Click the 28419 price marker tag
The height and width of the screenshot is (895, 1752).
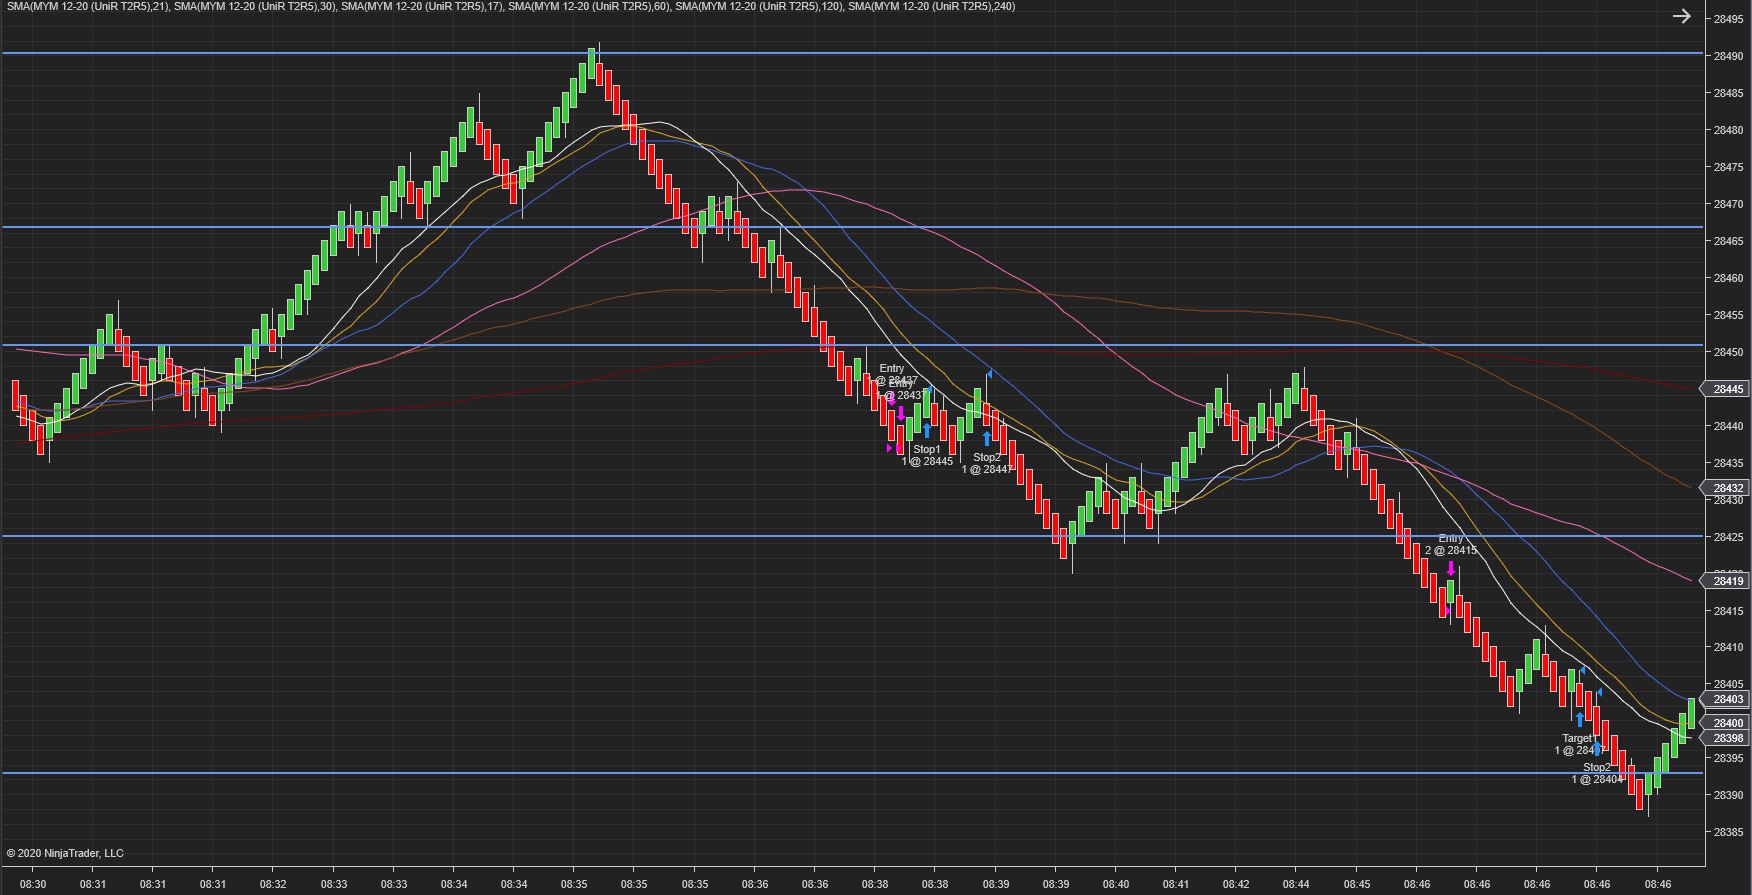(1725, 581)
